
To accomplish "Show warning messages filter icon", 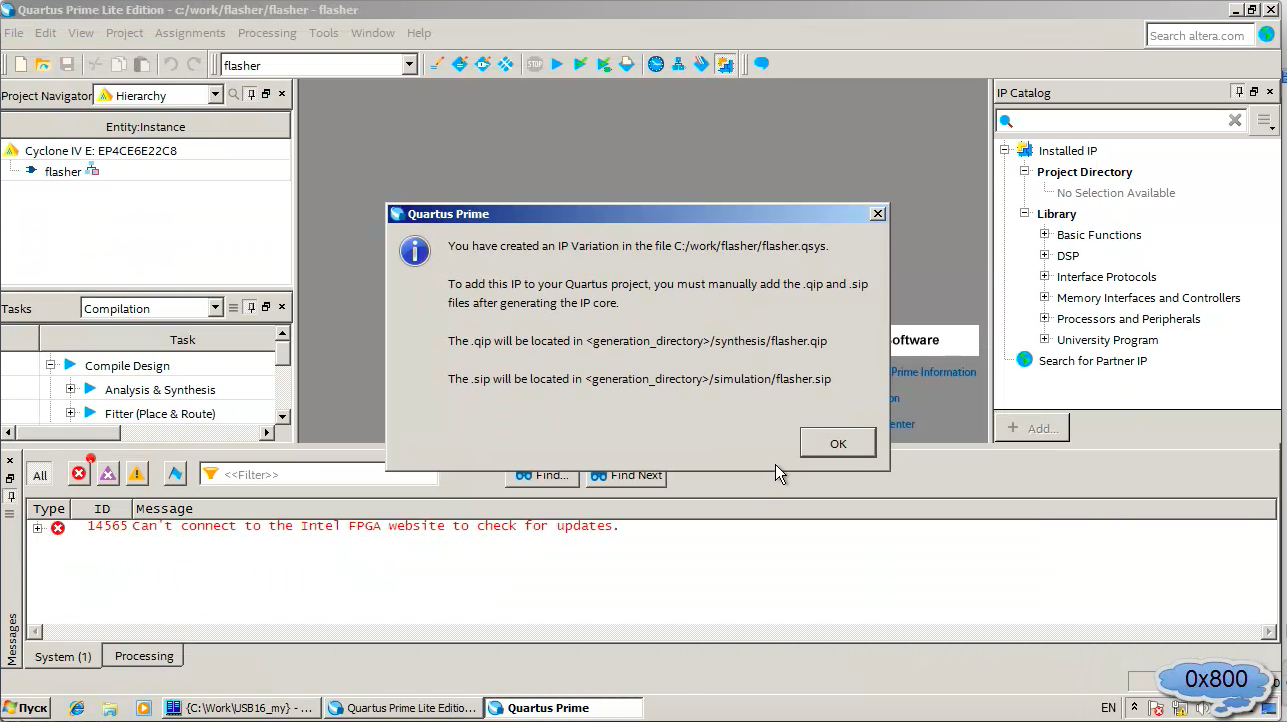I will tap(137, 473).
